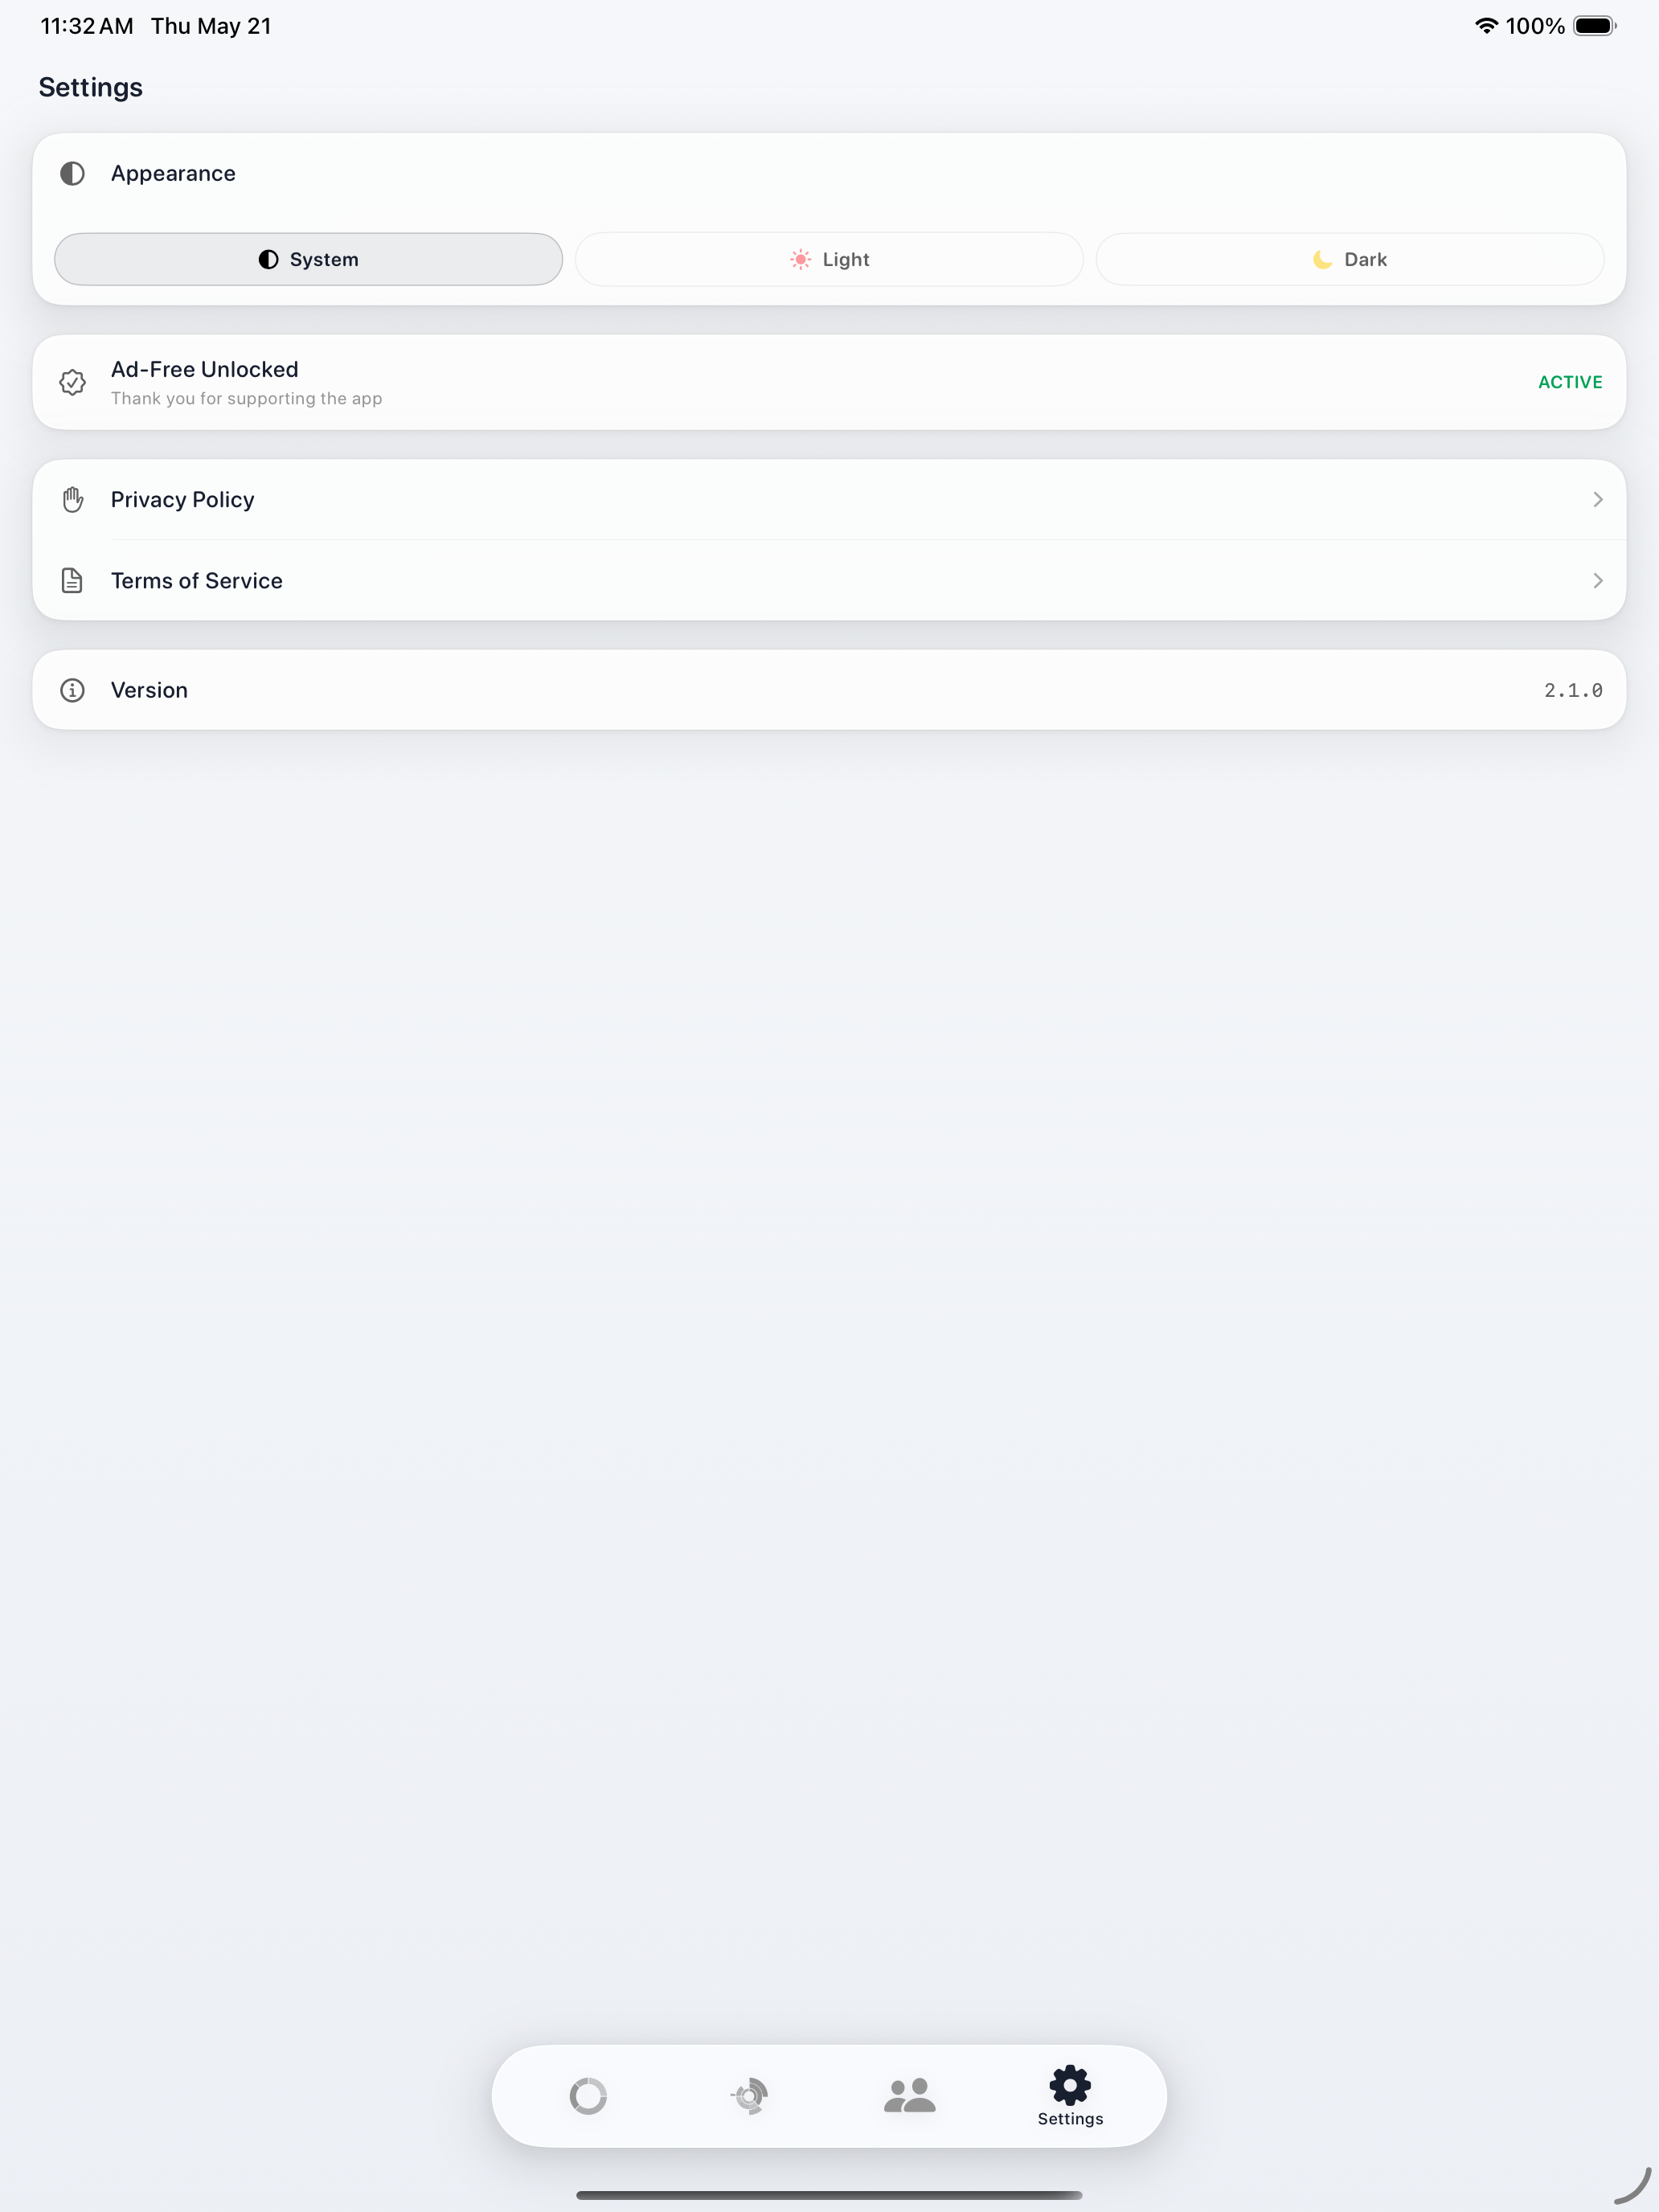This screenshot has height=2212, width=1659.
Task: Expand Privacy Policy chevron arrow
Action: pyautogui.click(x=1597, y=499)
